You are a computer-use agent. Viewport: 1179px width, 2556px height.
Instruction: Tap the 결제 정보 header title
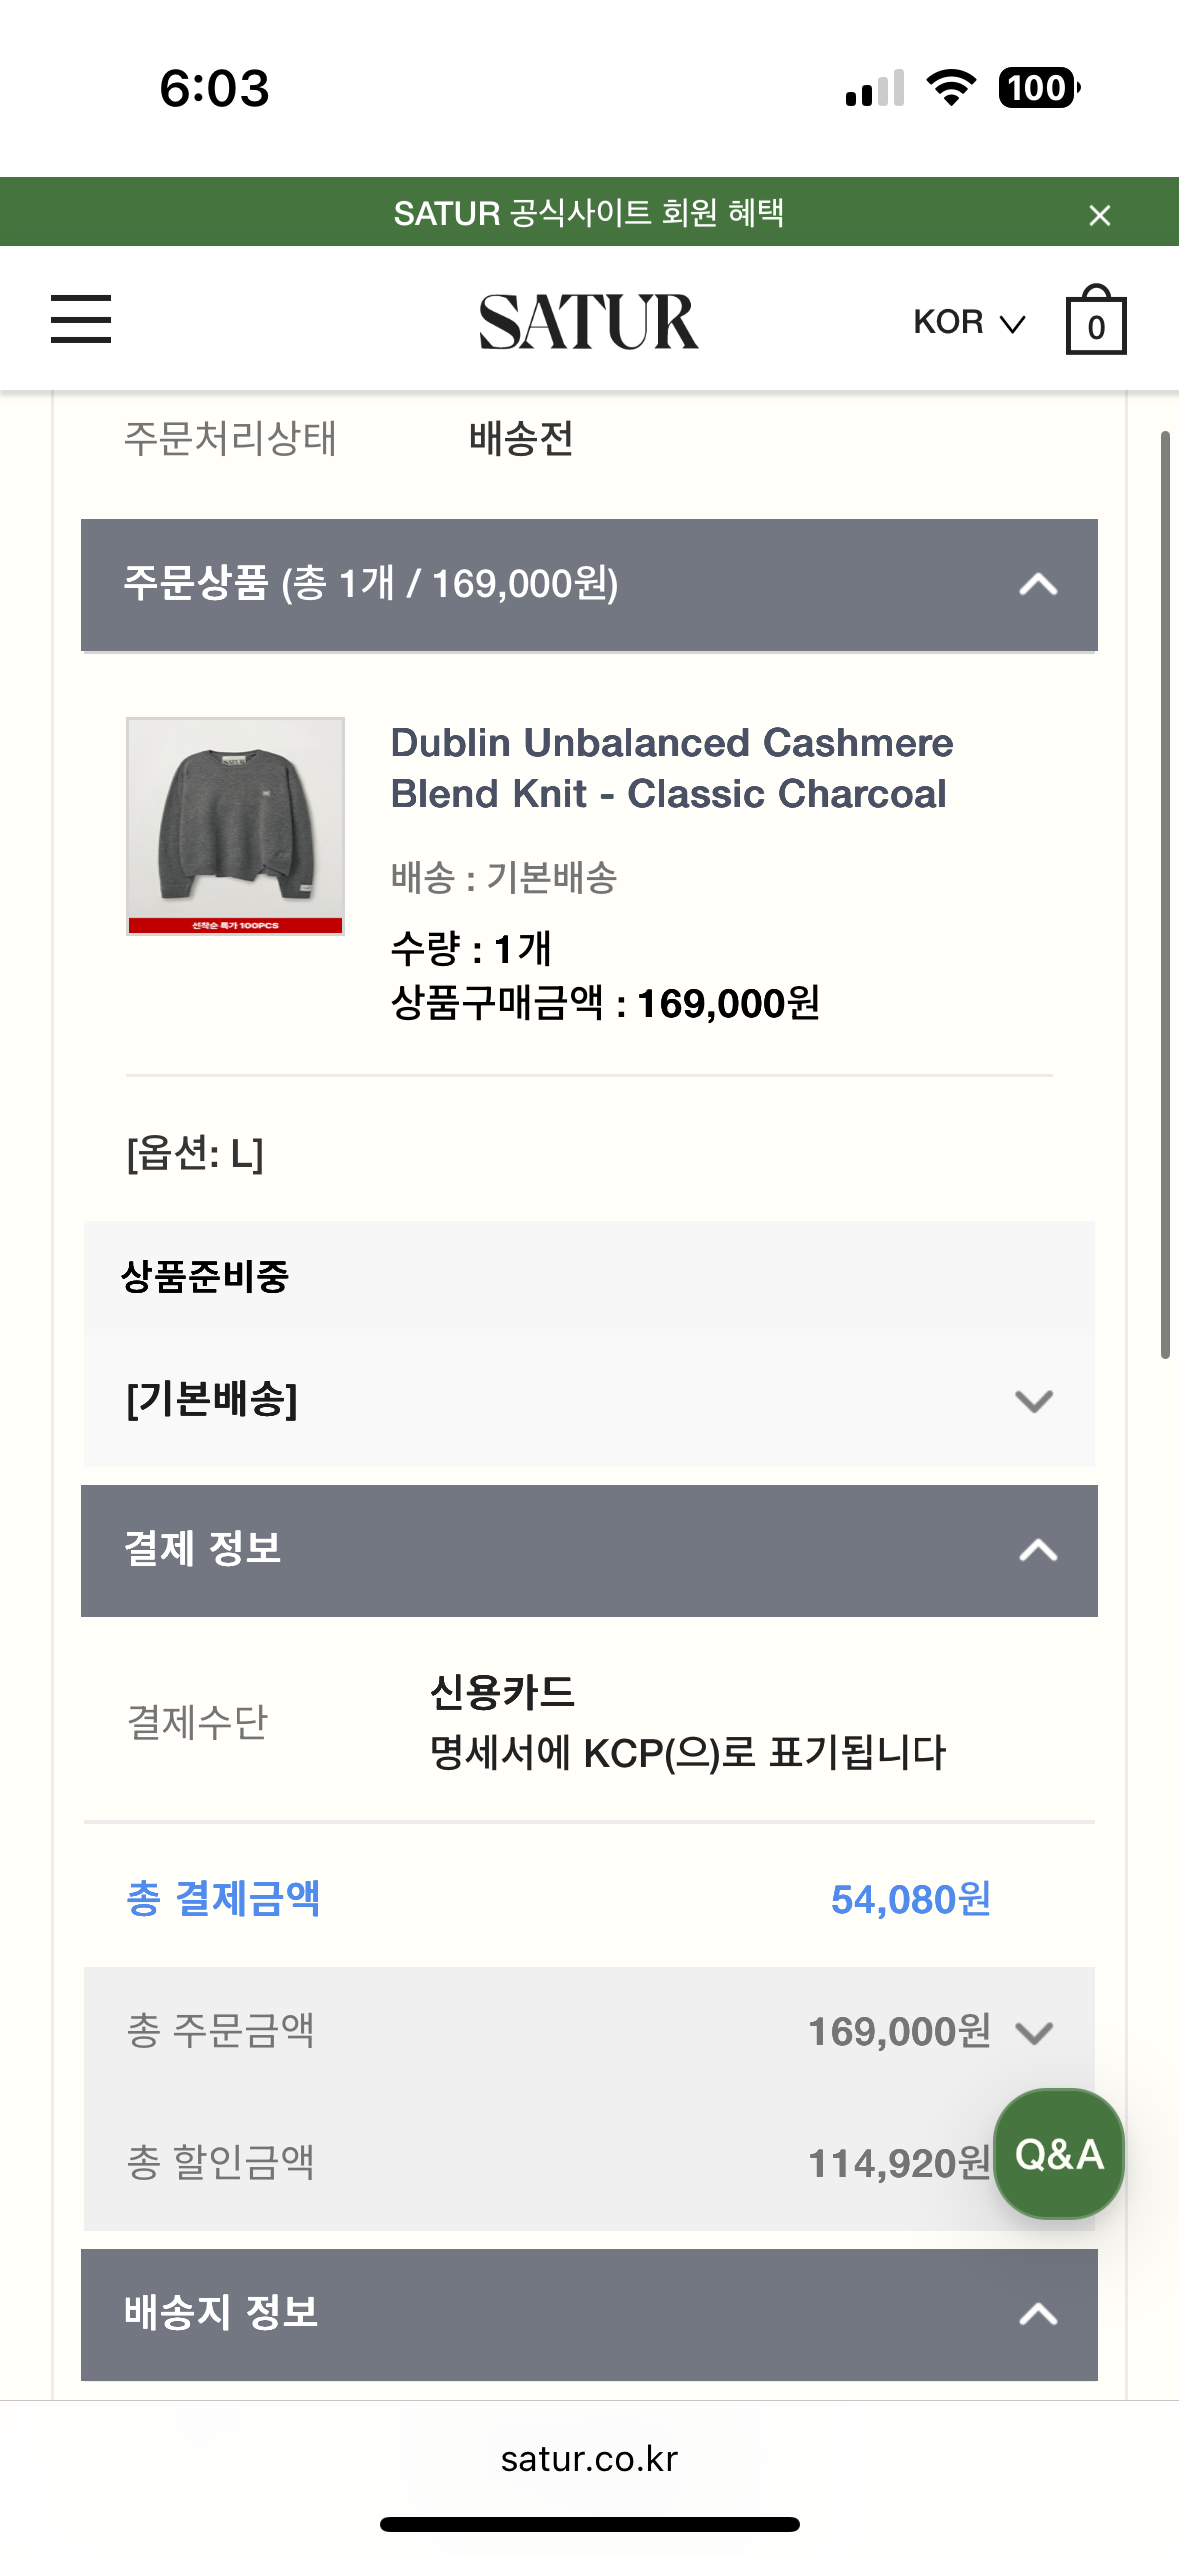202,1549
